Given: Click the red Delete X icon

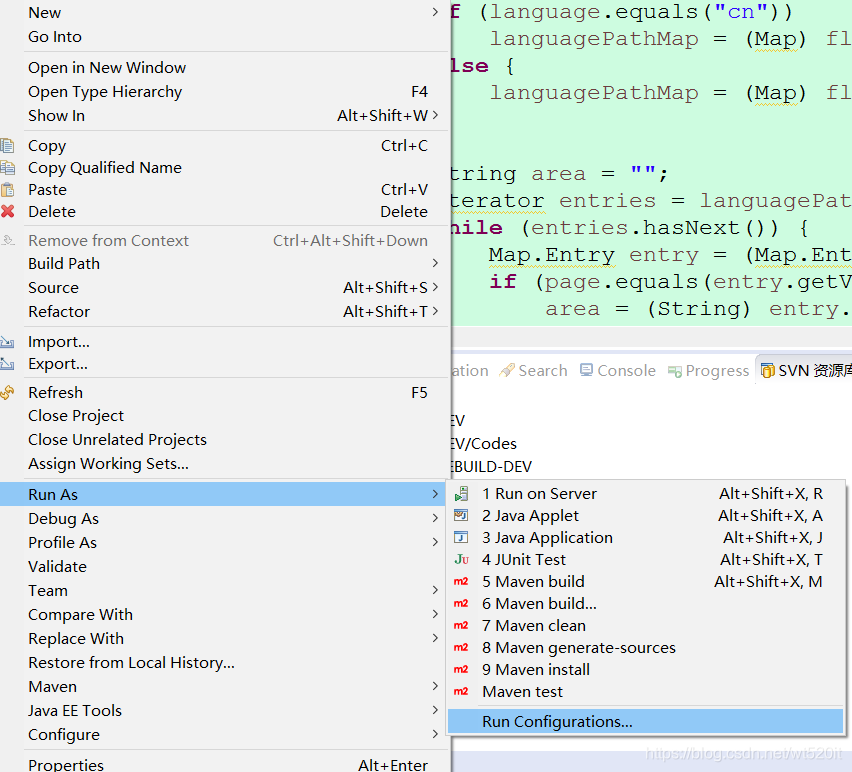Looking at the screenshot, I should pos(7,211).
